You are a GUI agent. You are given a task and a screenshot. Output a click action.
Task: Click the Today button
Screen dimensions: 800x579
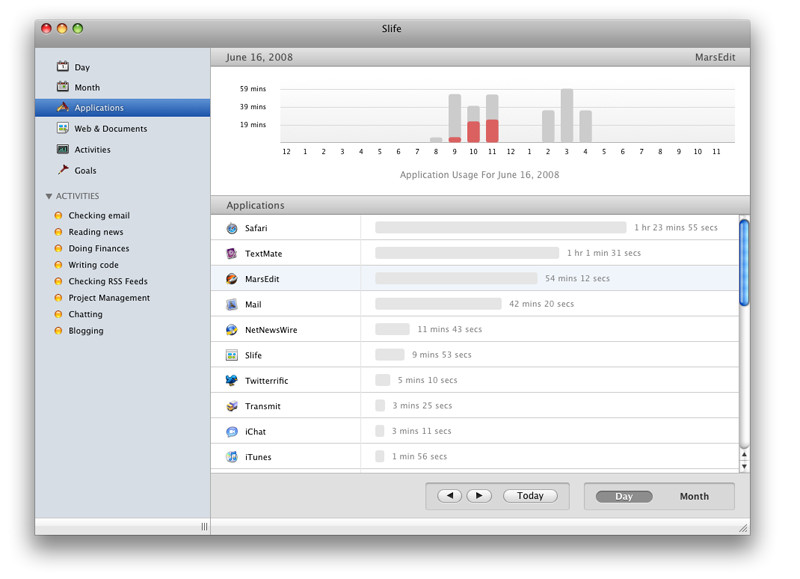click(x=530, y=496)
